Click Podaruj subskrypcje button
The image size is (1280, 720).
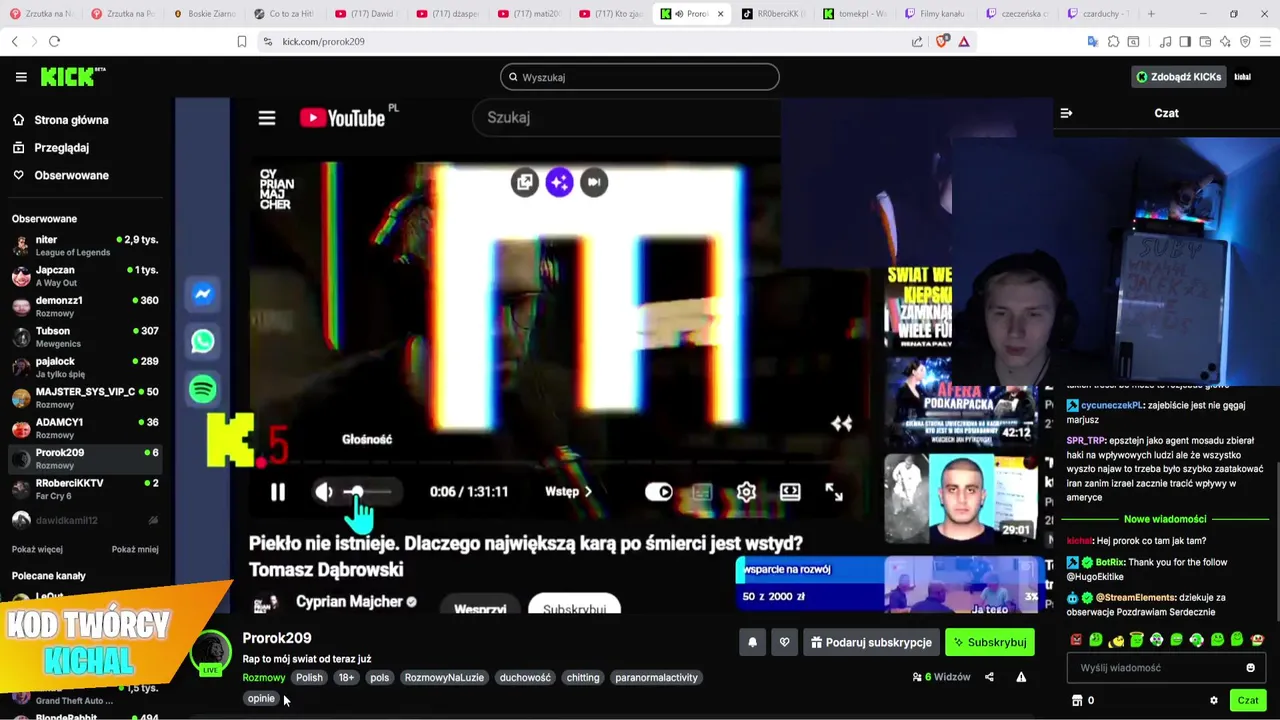871,642
